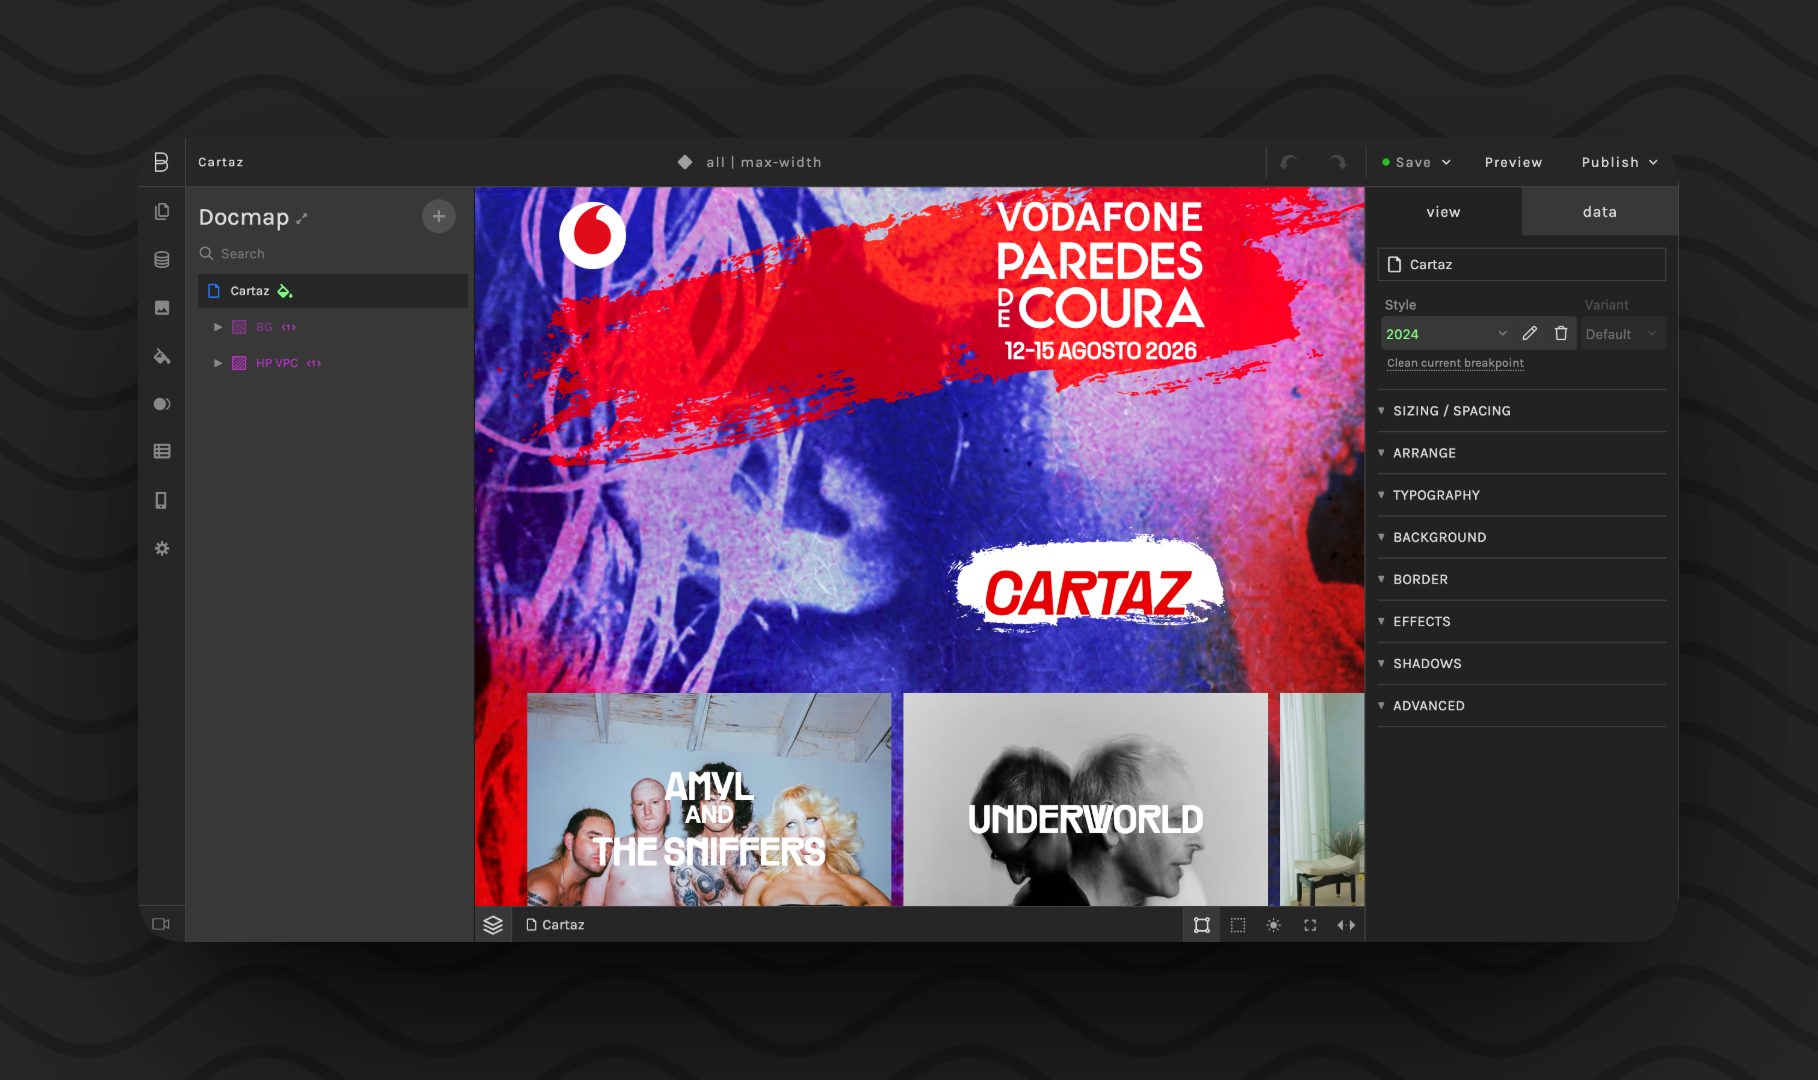Viewport: 1818px width, 1080px height.
Task: Expand the SIZING / SPACING section
Action: (x=1451, y=411)
